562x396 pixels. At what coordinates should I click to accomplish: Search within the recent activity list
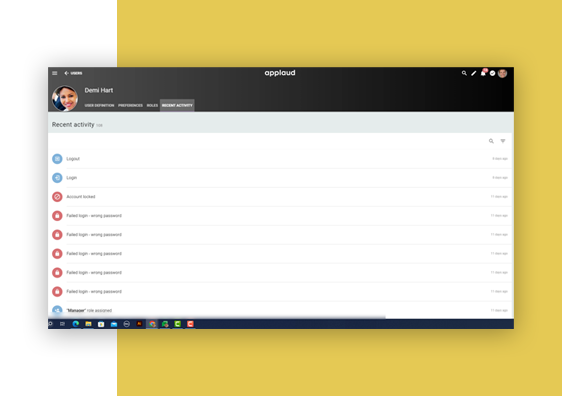491,141
